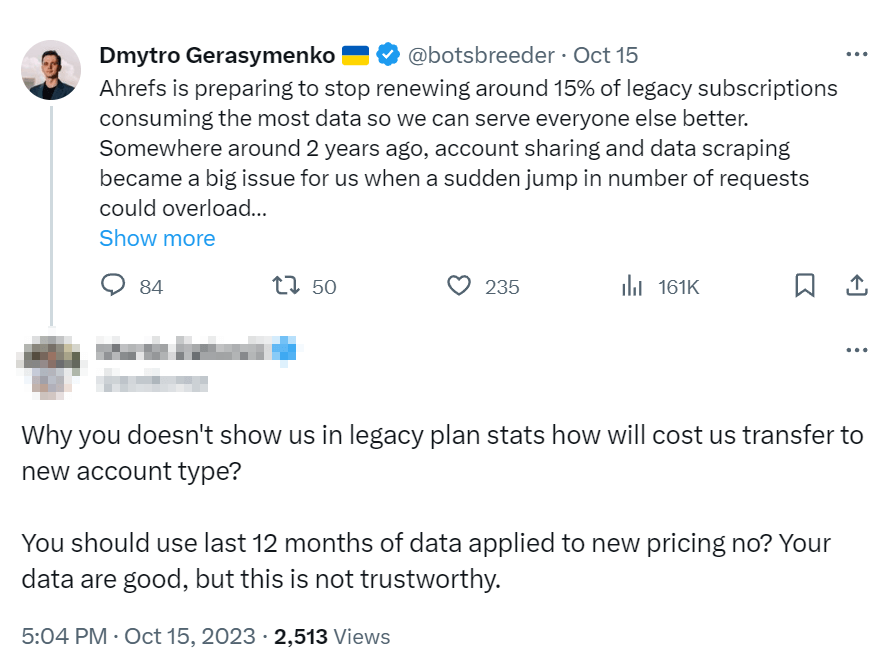Expand the post with Show more

pos(157,238)
